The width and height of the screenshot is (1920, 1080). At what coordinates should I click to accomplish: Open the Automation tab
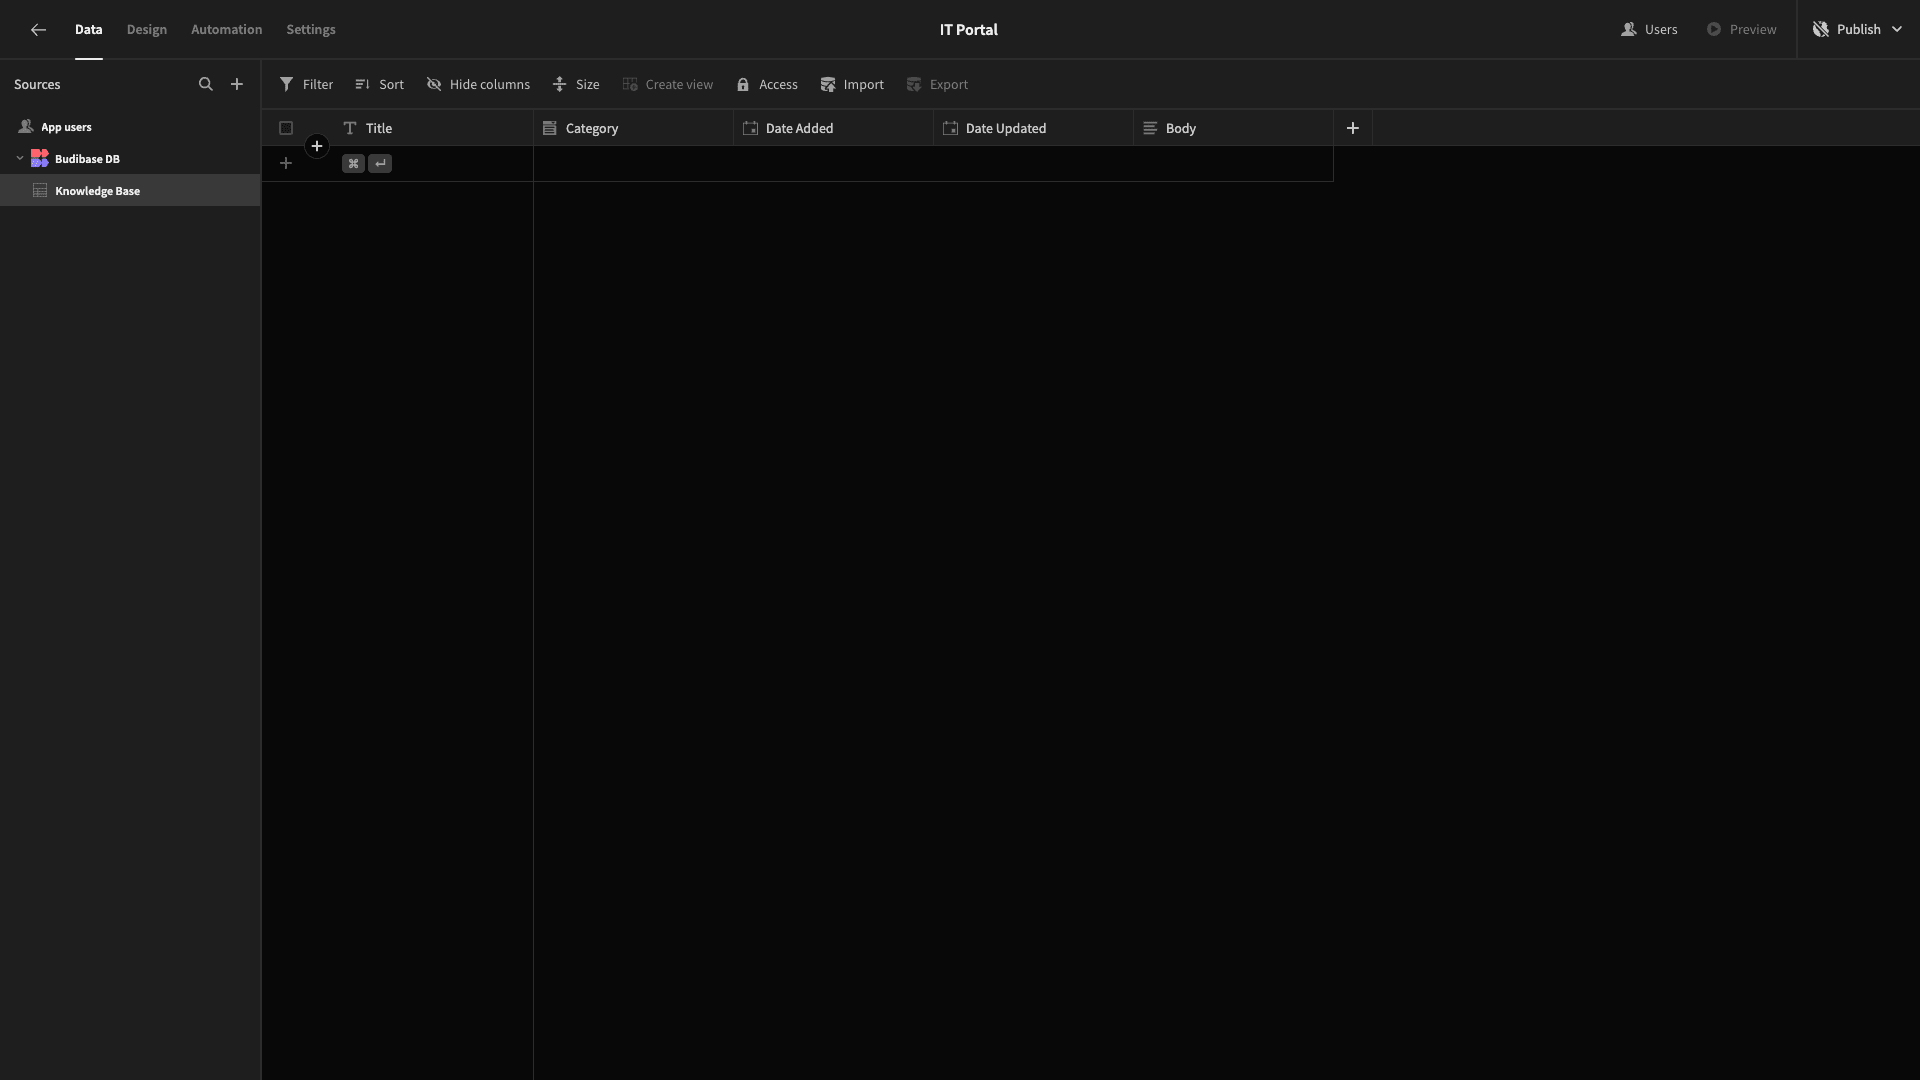[227, 30]
